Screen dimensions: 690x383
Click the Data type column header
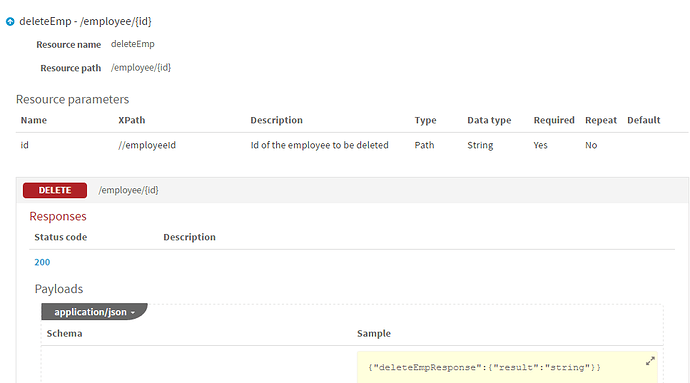click(489, 120)
